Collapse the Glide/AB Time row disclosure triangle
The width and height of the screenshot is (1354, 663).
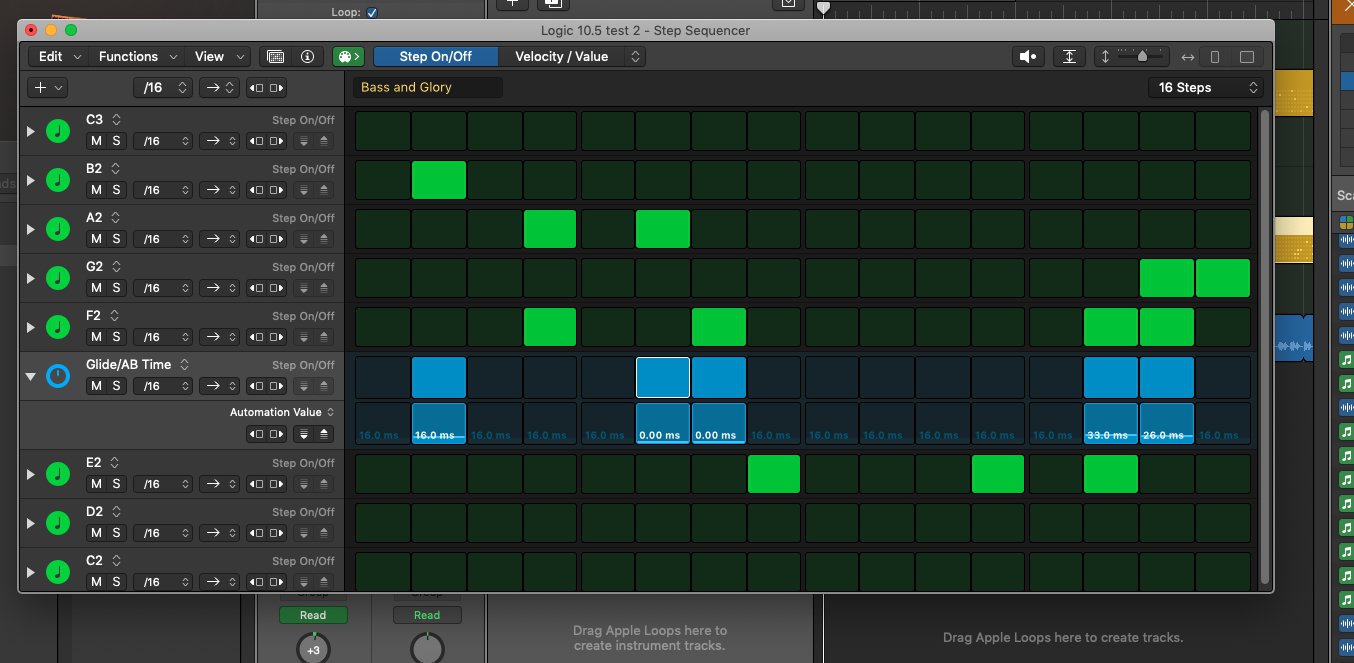30,377
